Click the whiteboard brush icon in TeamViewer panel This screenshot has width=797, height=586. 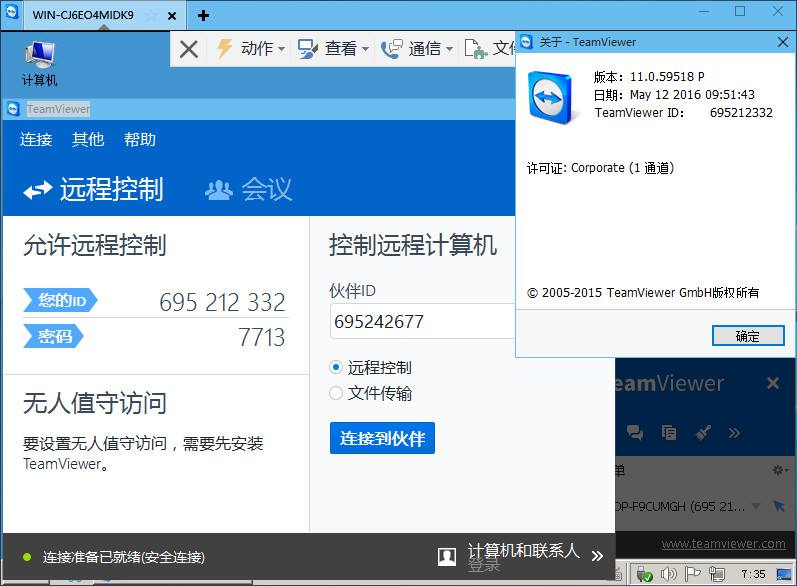pos(703,433)
